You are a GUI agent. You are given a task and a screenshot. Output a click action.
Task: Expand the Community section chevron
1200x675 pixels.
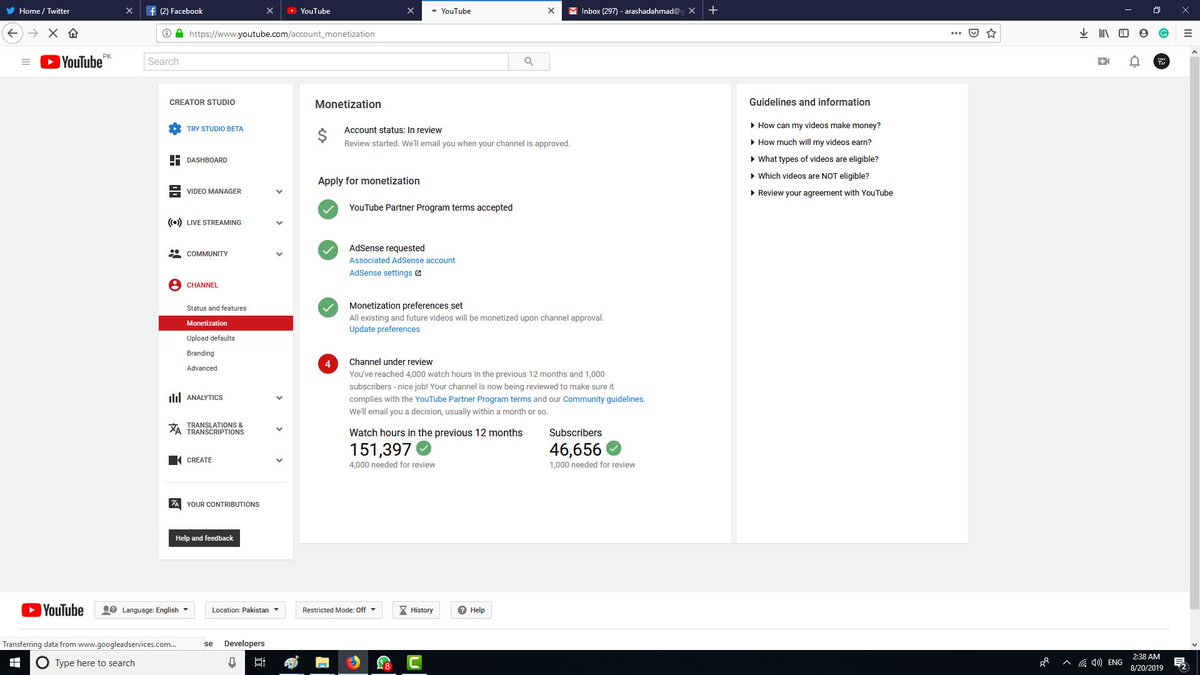[279, 254]
